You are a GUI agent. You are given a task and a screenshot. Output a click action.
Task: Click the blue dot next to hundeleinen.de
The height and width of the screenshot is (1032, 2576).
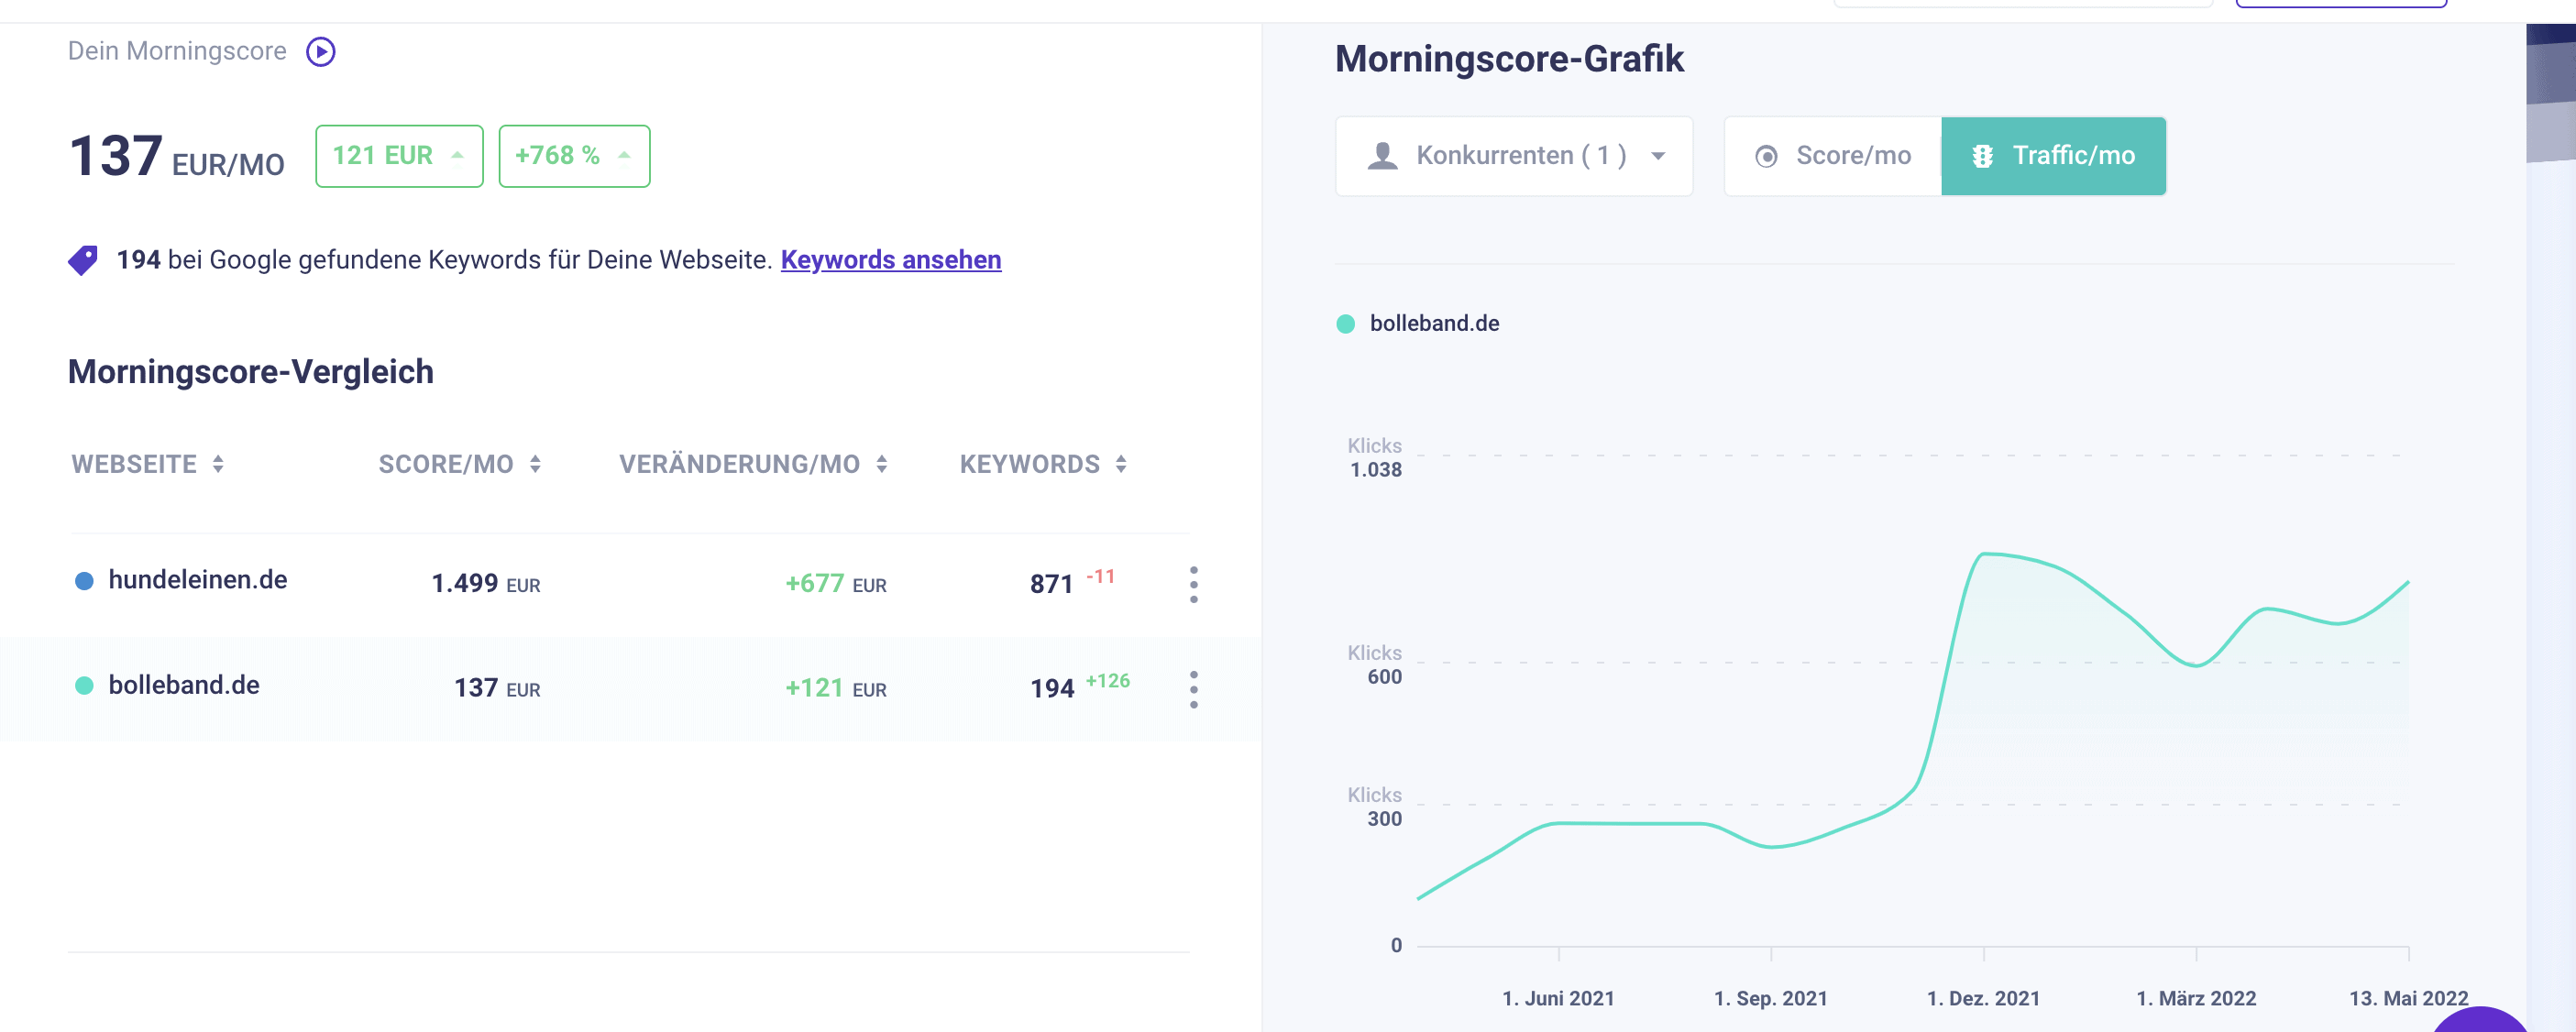tap(84, 581)
